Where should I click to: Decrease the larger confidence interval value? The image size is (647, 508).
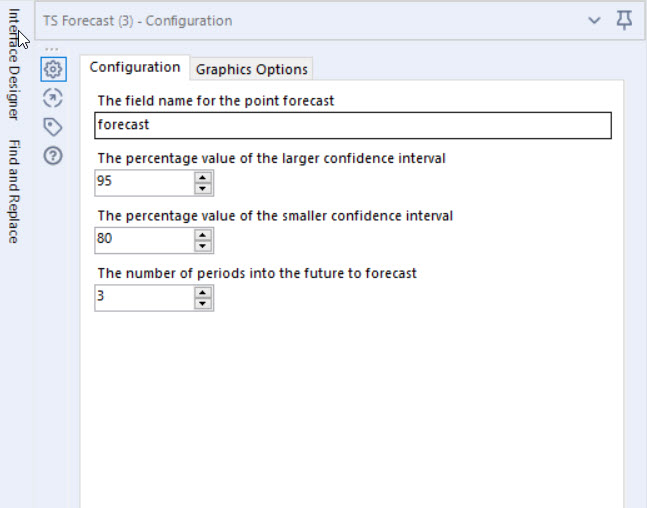[203, 189]
